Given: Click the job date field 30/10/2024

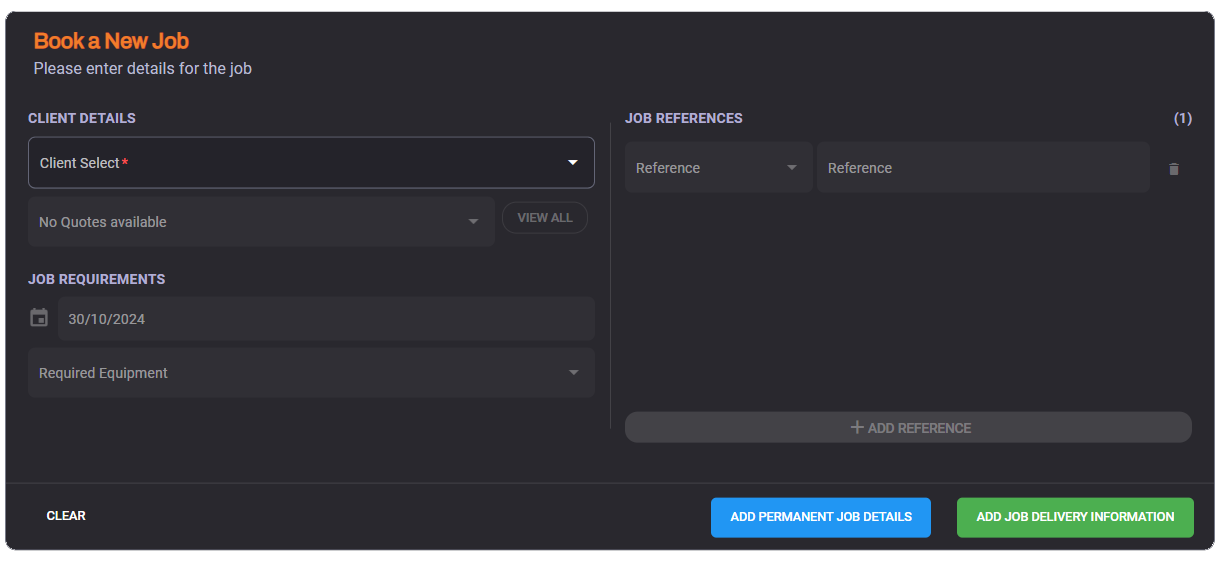Looking at the screenshot, I should [x=326, y=319].
